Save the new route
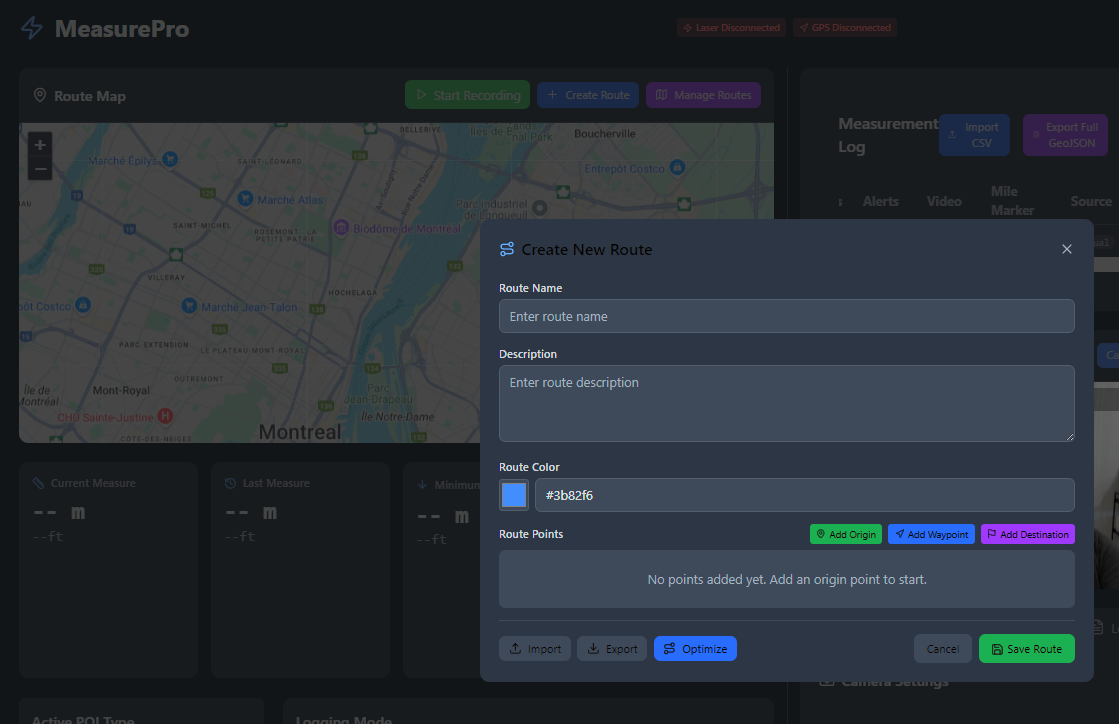This screenshot has width=1119, height=724. (x=1026, y=648)
